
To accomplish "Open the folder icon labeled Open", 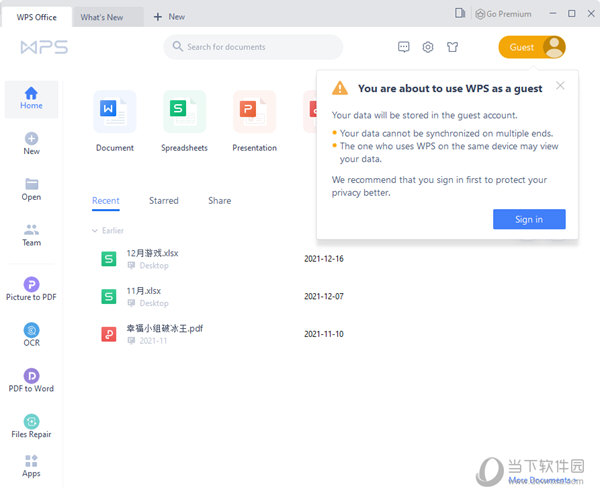I will pyautogui.click(x=31, y=184).
